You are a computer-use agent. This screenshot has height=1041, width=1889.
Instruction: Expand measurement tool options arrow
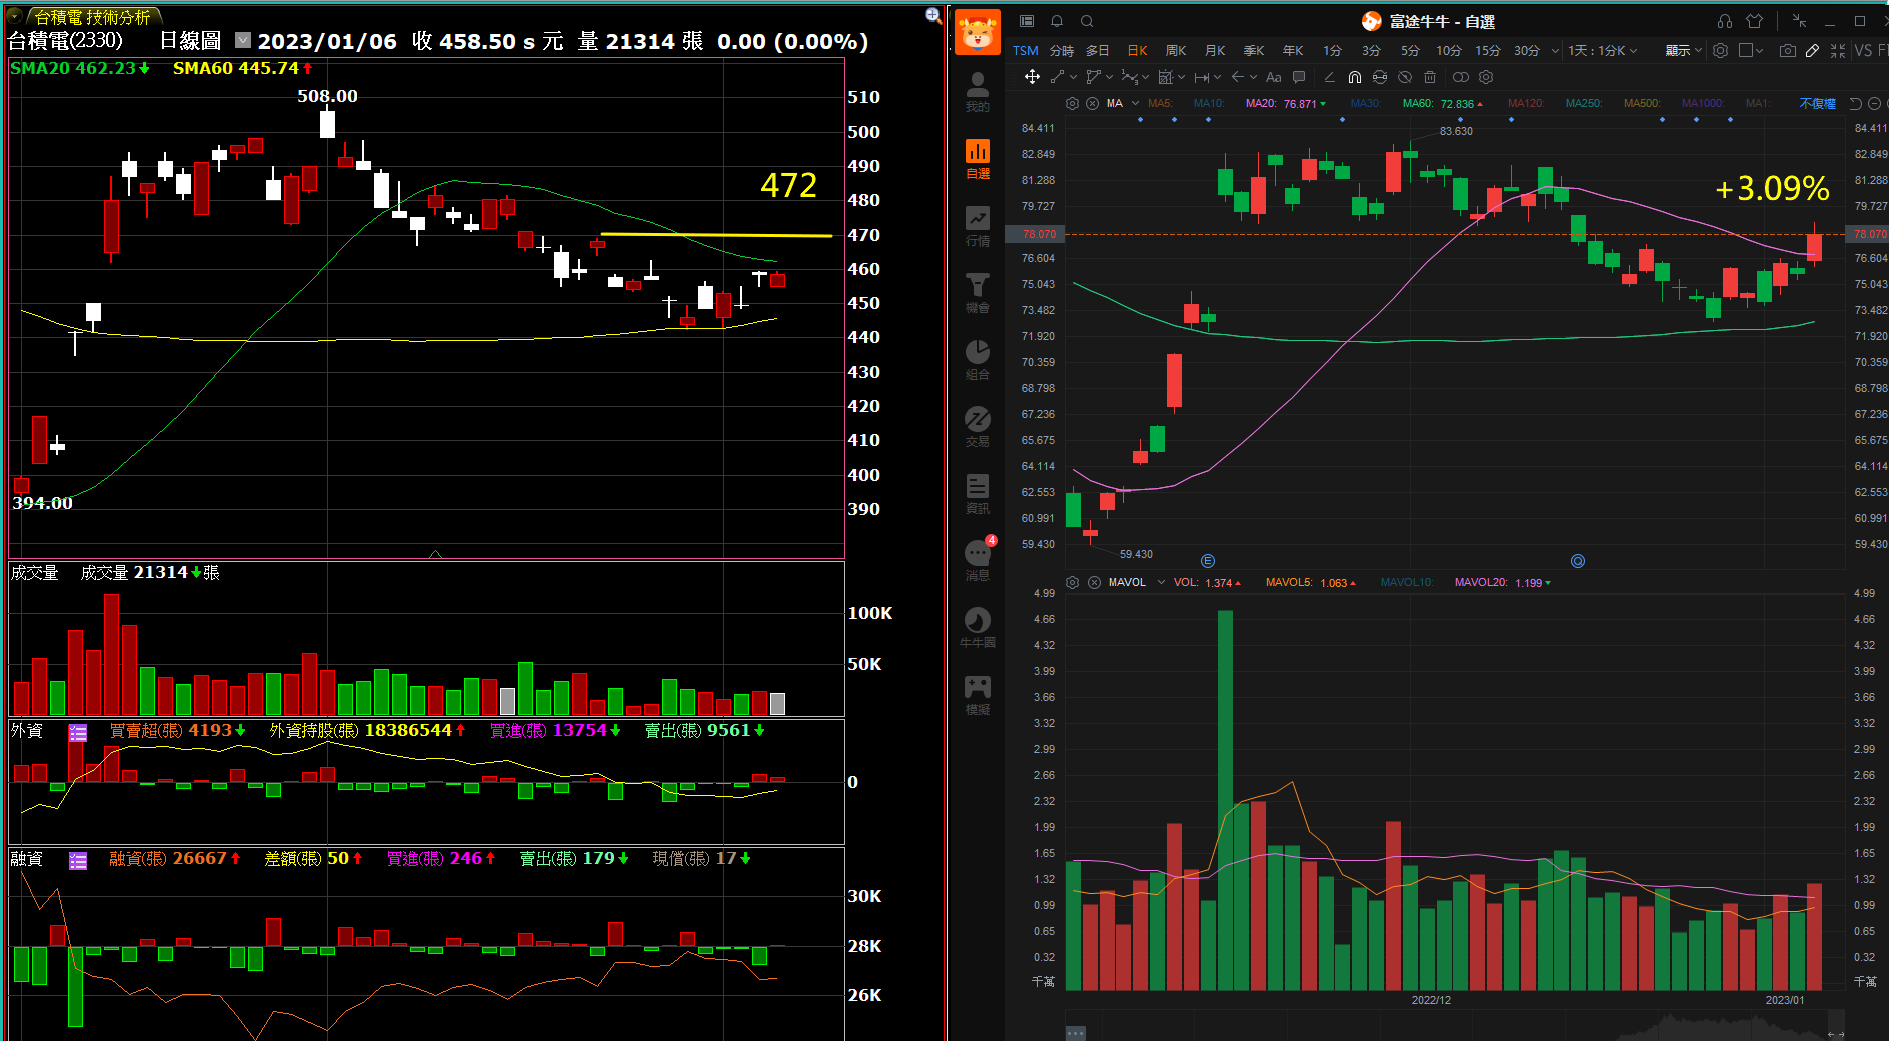tap(1217, 77)
